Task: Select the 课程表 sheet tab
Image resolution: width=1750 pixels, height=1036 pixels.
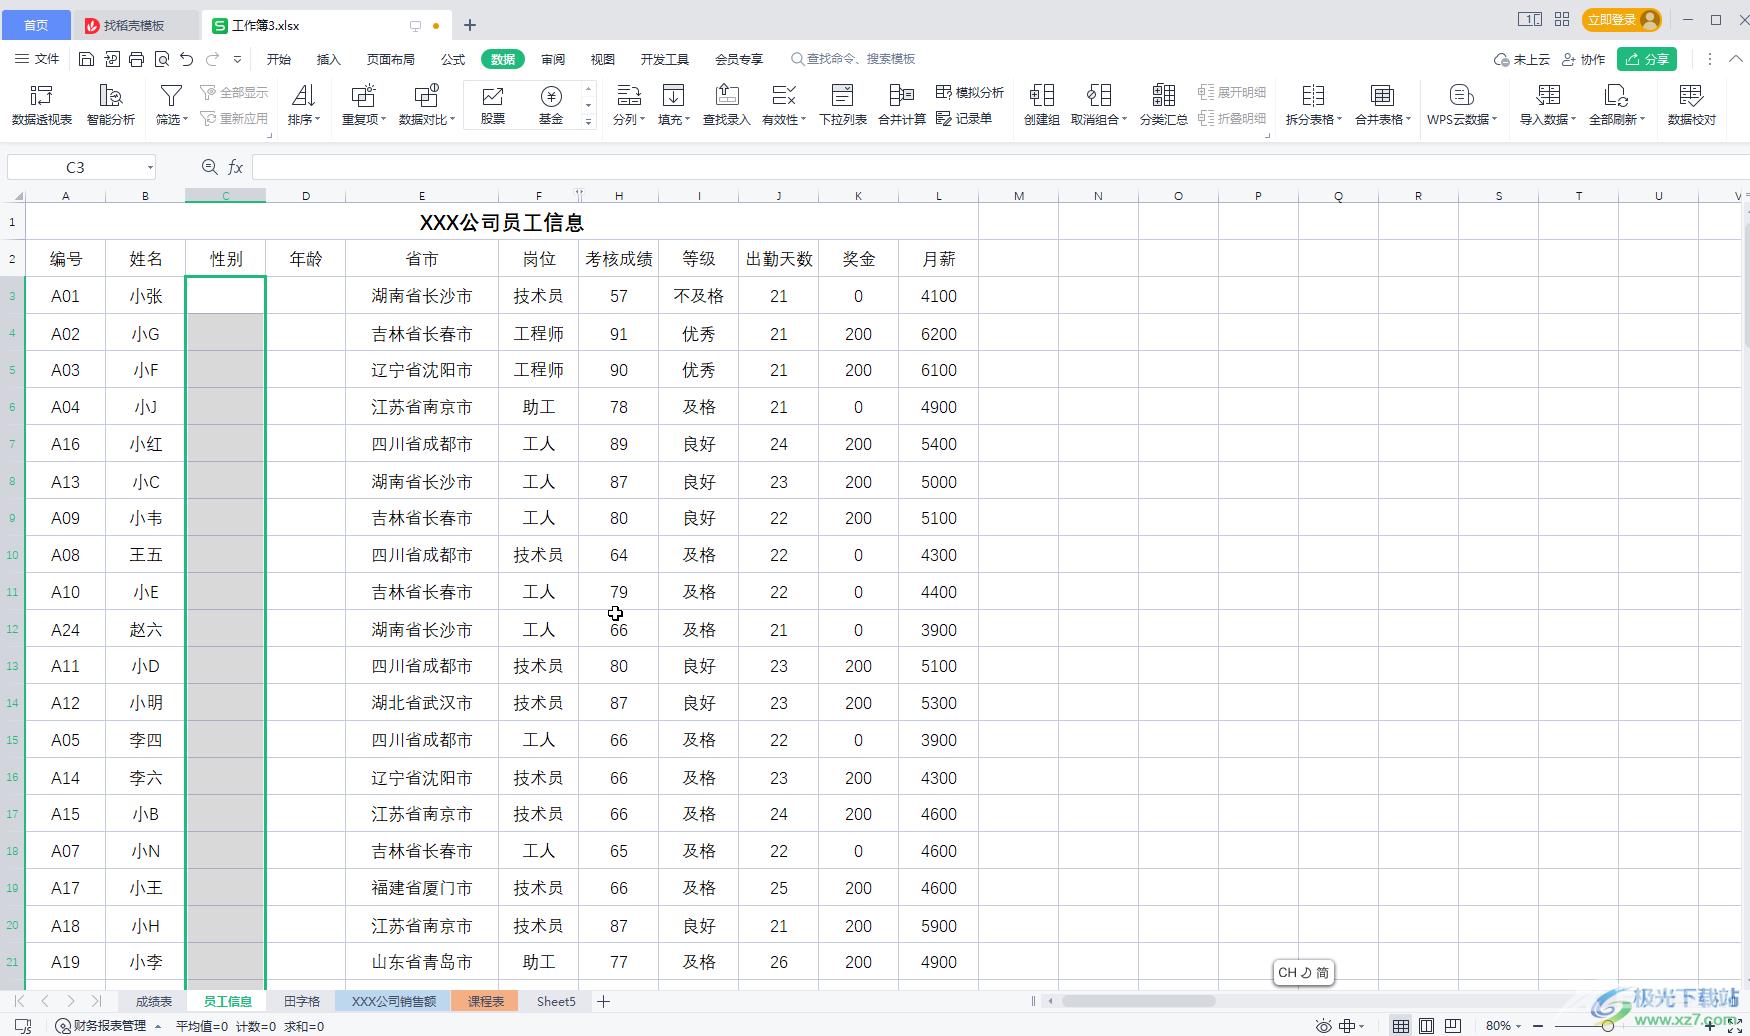Action: (486, 1001)
